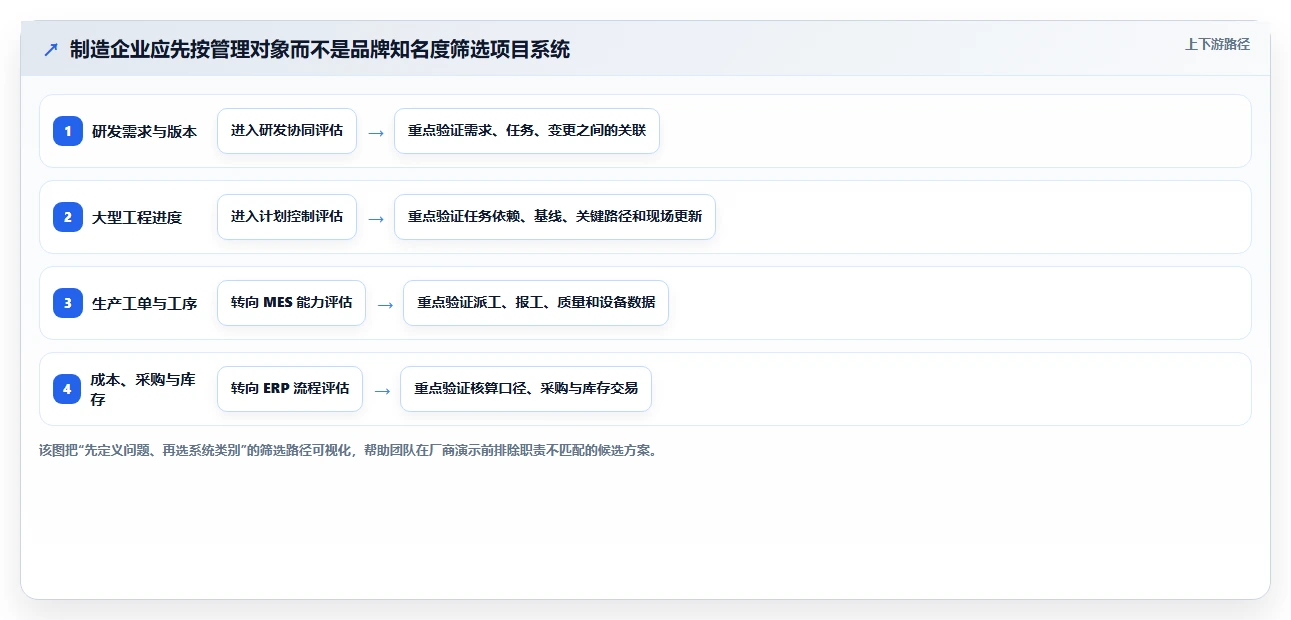The height and width of the screenshot is (620, 1291).
Task: Select step number badge 1
Action: coord(68,131)
